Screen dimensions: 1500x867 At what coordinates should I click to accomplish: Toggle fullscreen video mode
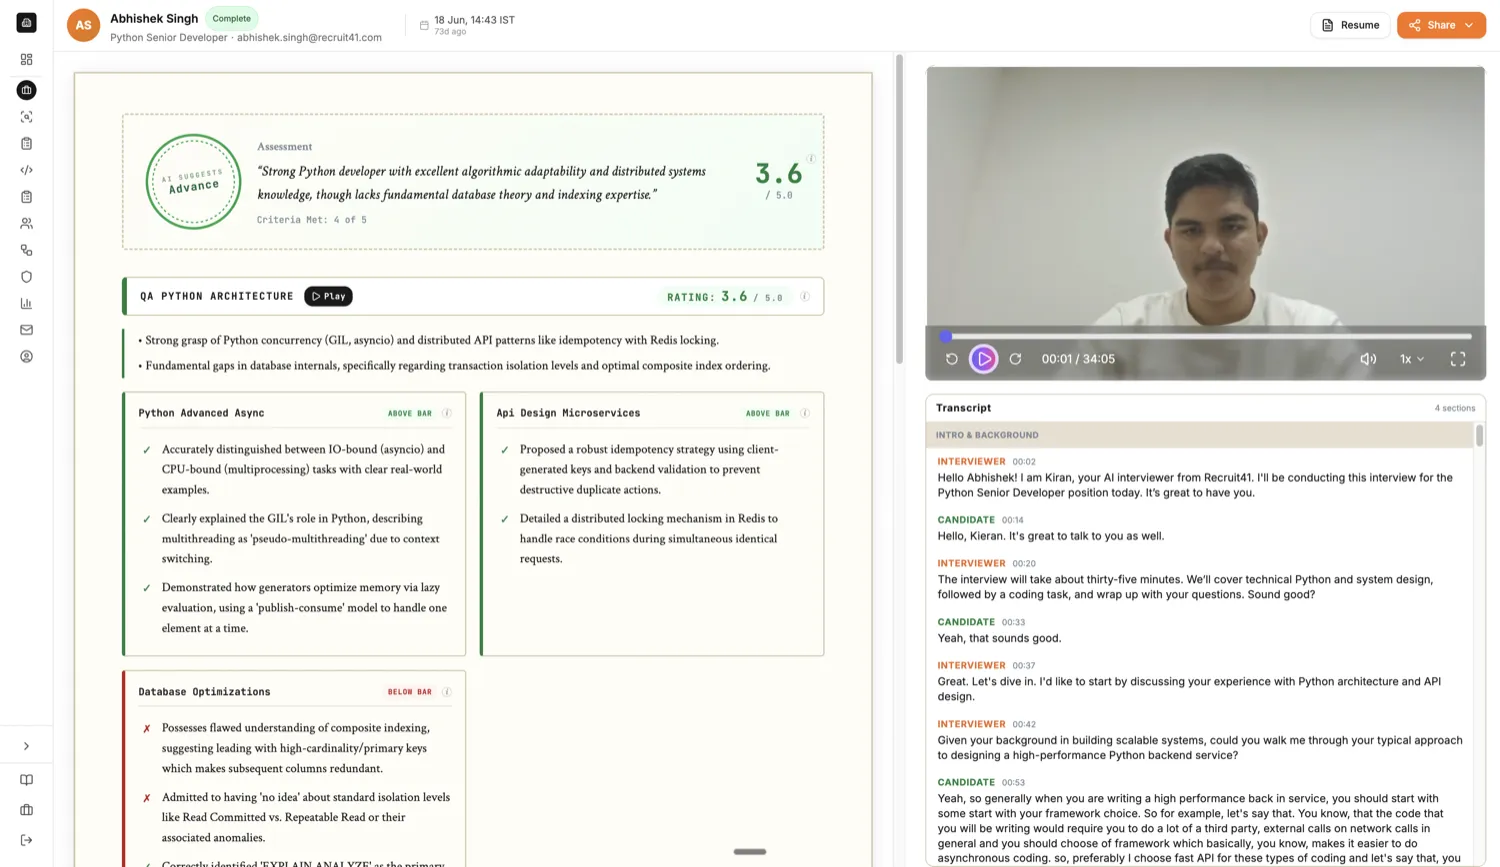point(1458,359)
